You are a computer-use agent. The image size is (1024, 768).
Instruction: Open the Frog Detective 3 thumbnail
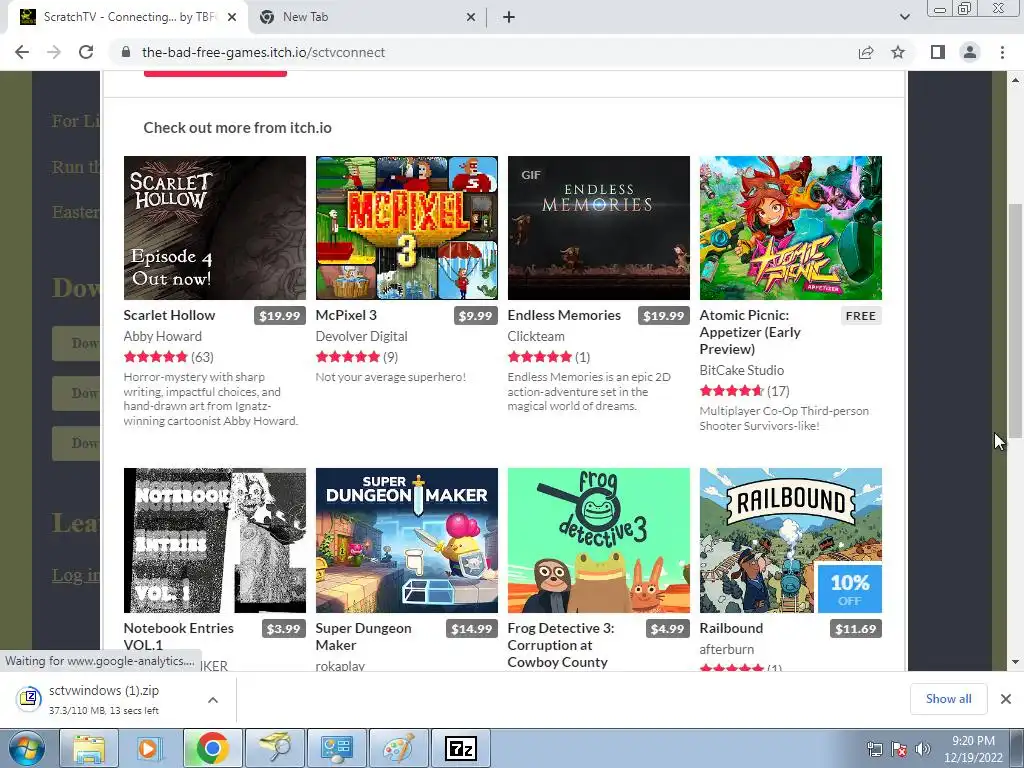click(x=599, y=540)
